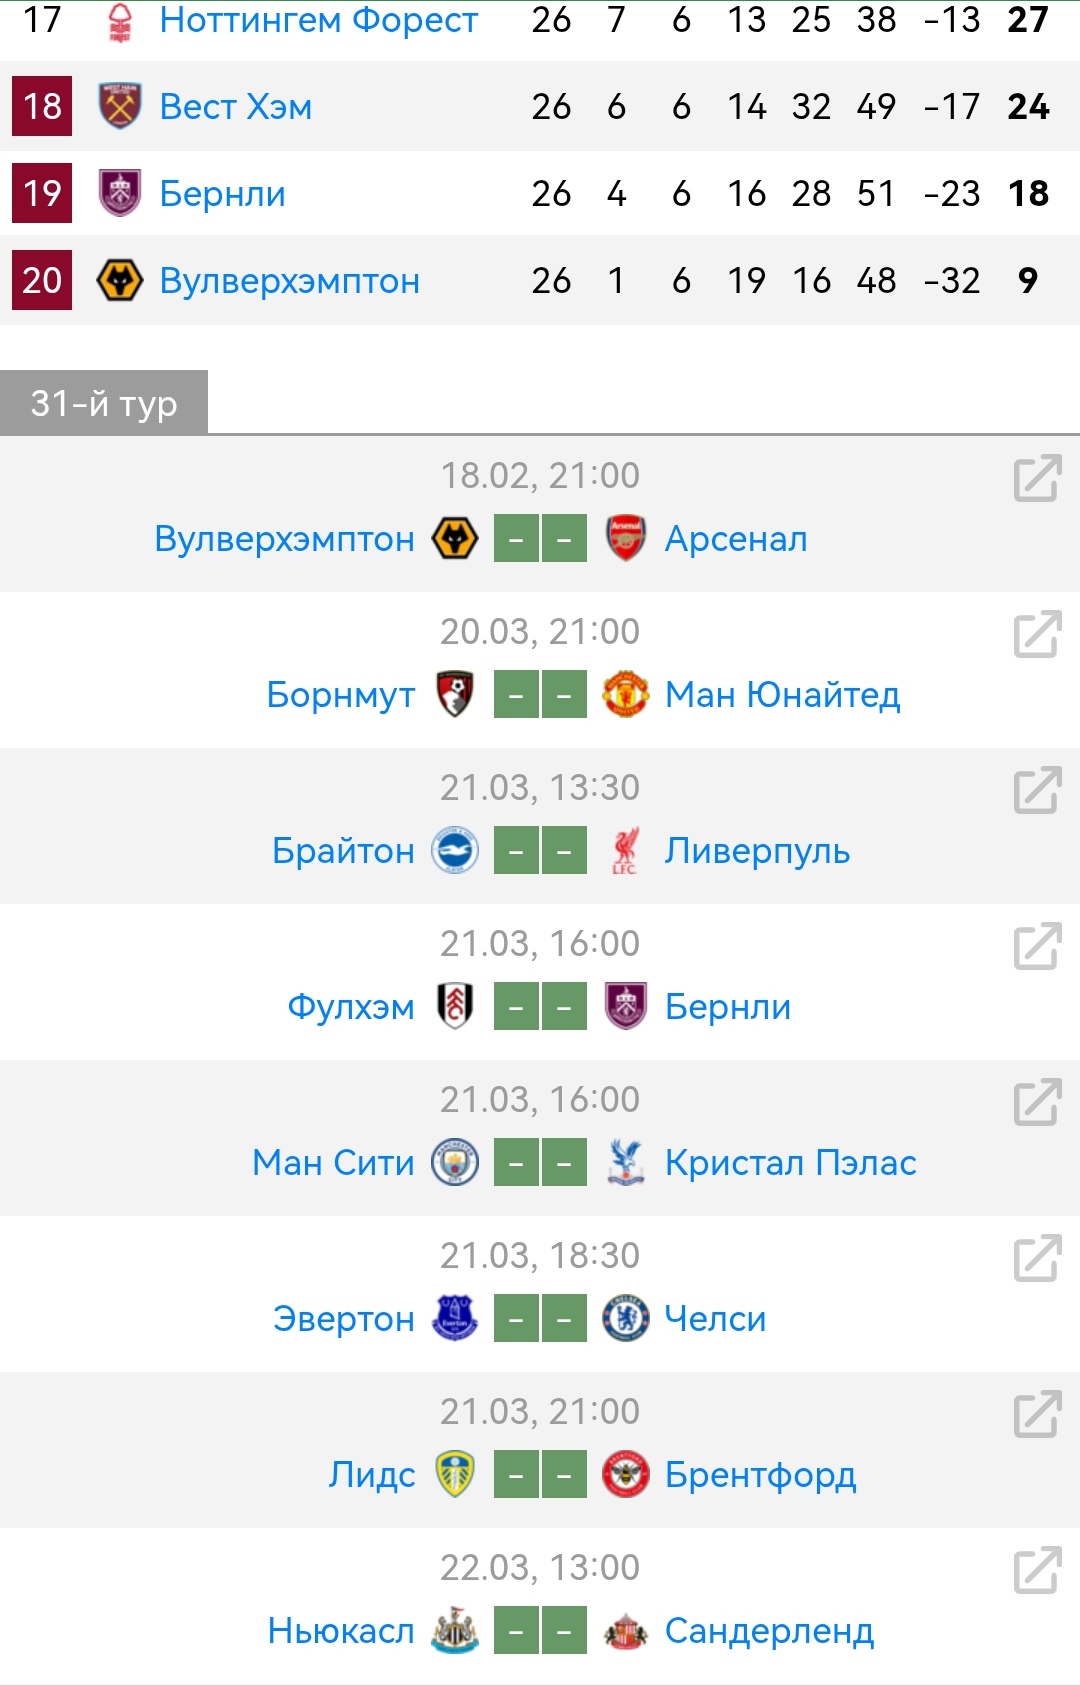Image resolution: width=1080 pixels, height=1685 pixels.
Task: Click the Arsenal club crest
Action: [626, 539]
